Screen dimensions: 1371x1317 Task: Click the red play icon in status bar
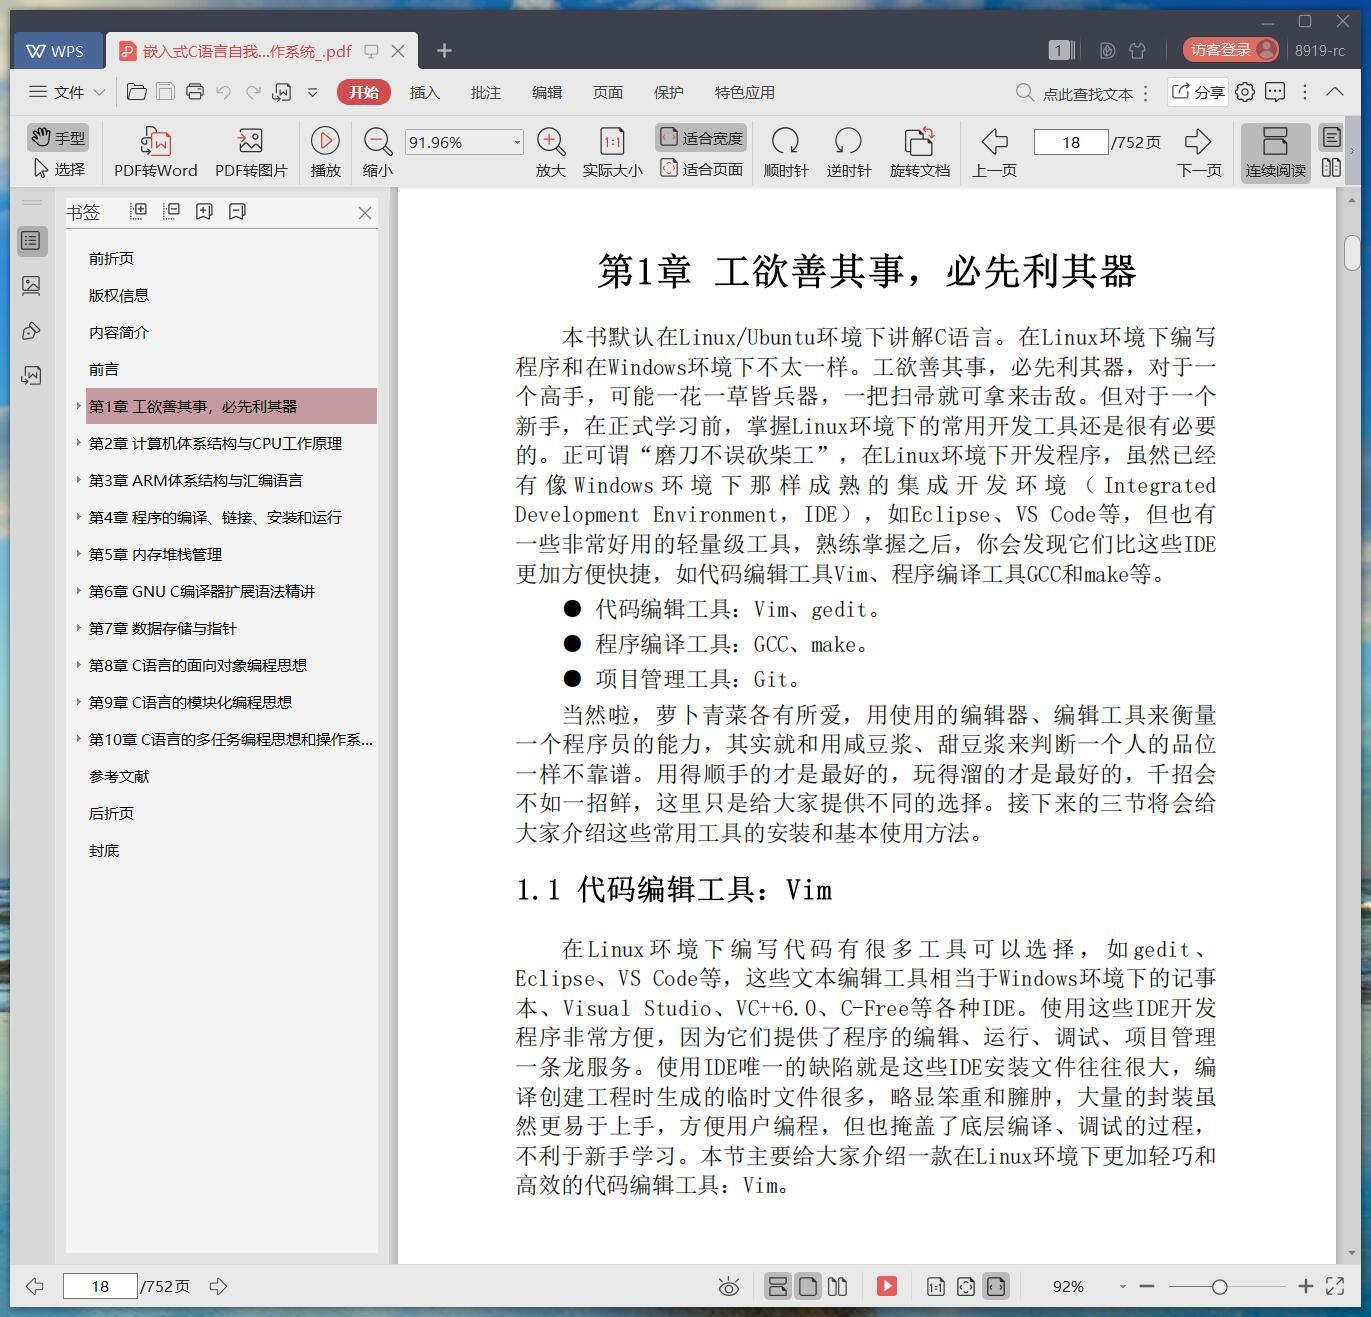[x=887, y=1286]
